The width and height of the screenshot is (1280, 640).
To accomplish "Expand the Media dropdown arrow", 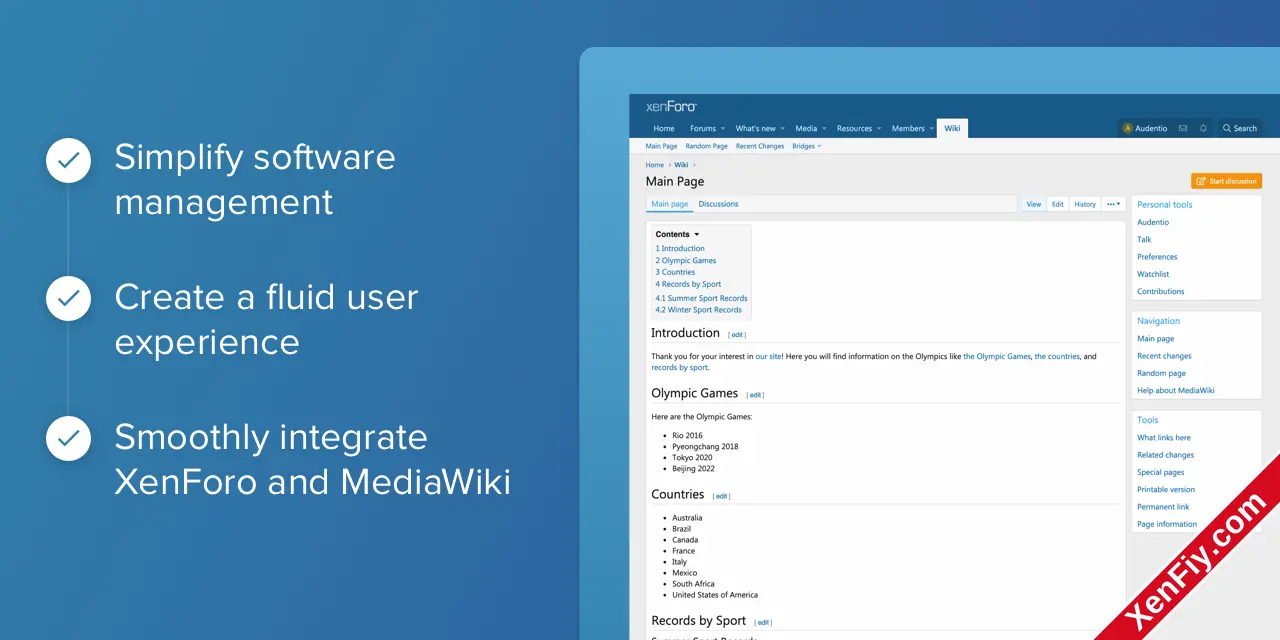I will pos(825,129).
